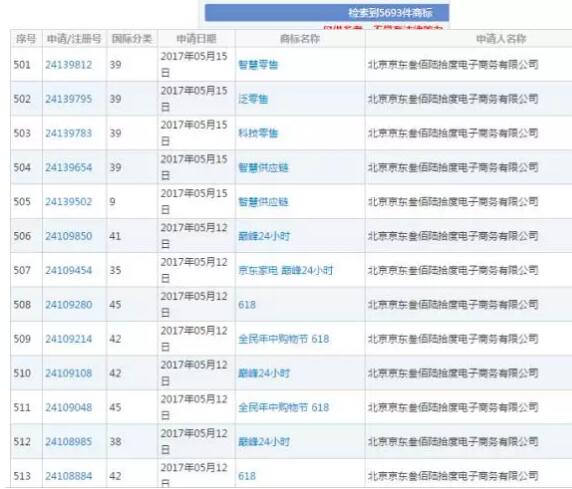Screen dimensions: 572x489
Task: Click the 检索到5693件商标 result banner
Action: tap(327, 13)
